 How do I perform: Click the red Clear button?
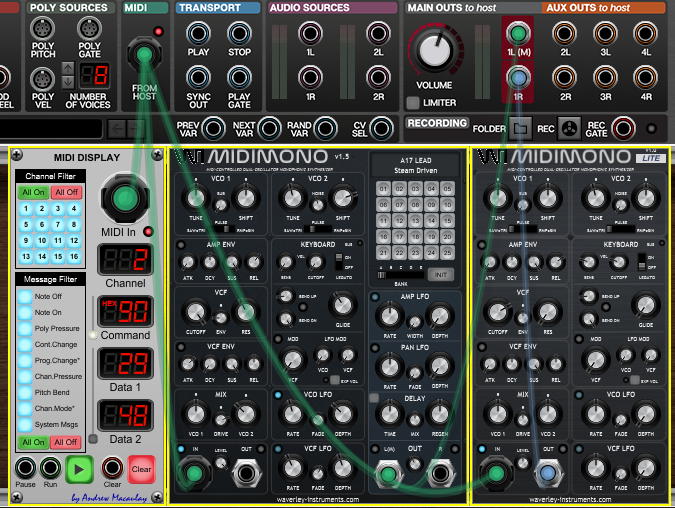click(x=141, y=469)
